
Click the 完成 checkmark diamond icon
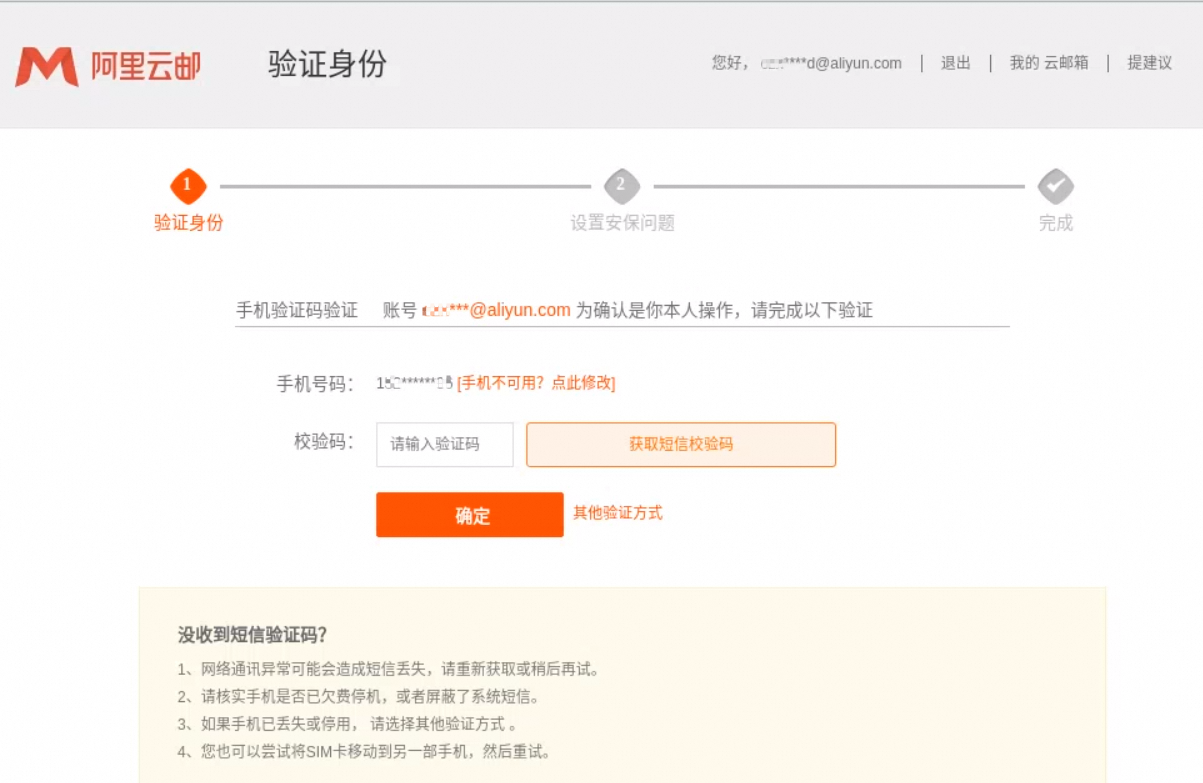point(1056,187)
